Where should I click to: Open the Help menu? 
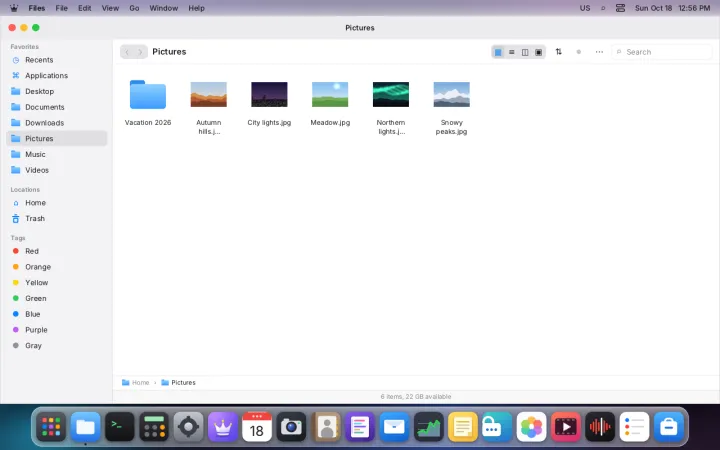pyautogui.click(x=197, y=8)
